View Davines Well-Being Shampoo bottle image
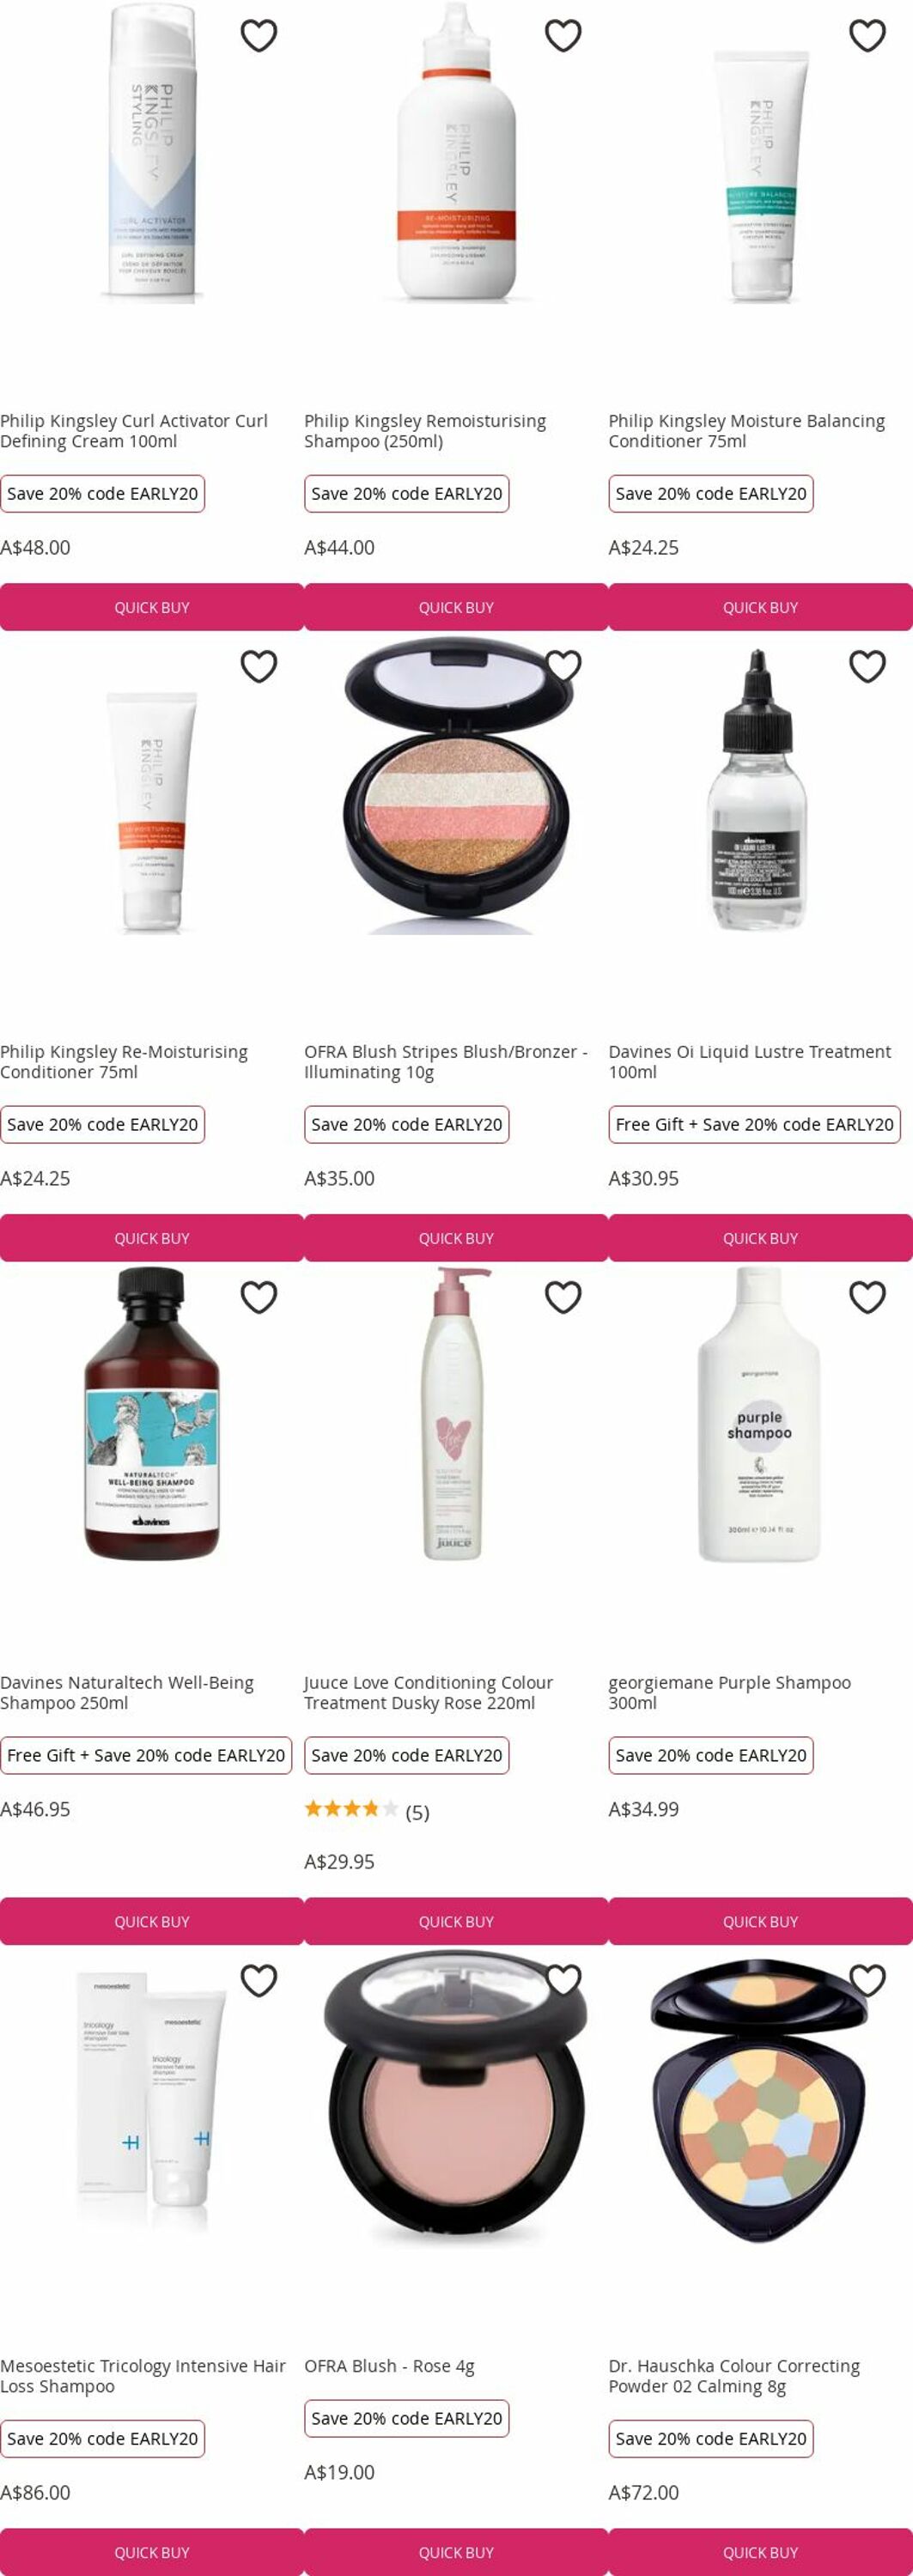This screenshot has height=2576, width=913. pos(152,1413)
